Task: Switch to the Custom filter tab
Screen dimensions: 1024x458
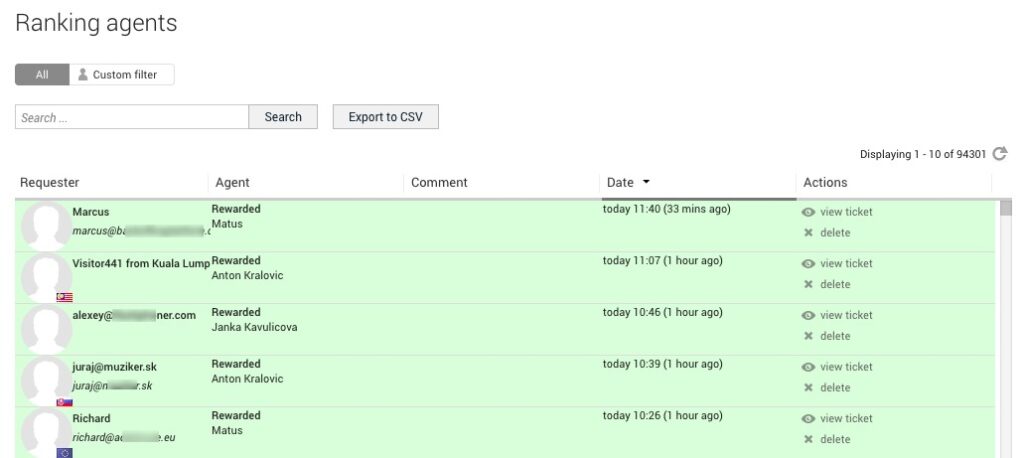Action: point(122,75)
